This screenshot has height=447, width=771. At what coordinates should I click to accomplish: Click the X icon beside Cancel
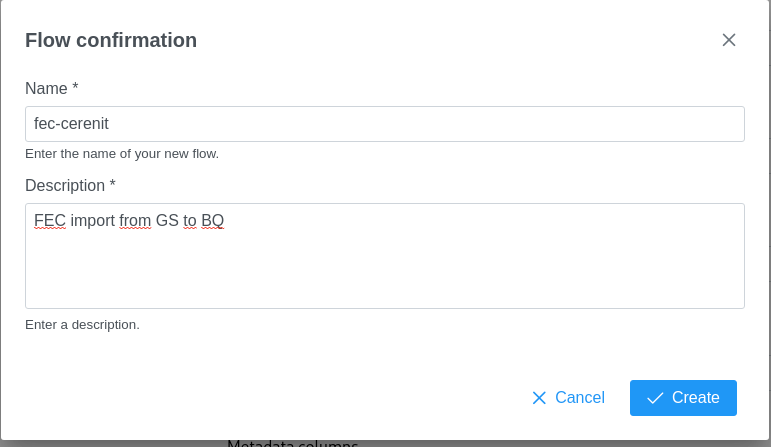(539, 398)
